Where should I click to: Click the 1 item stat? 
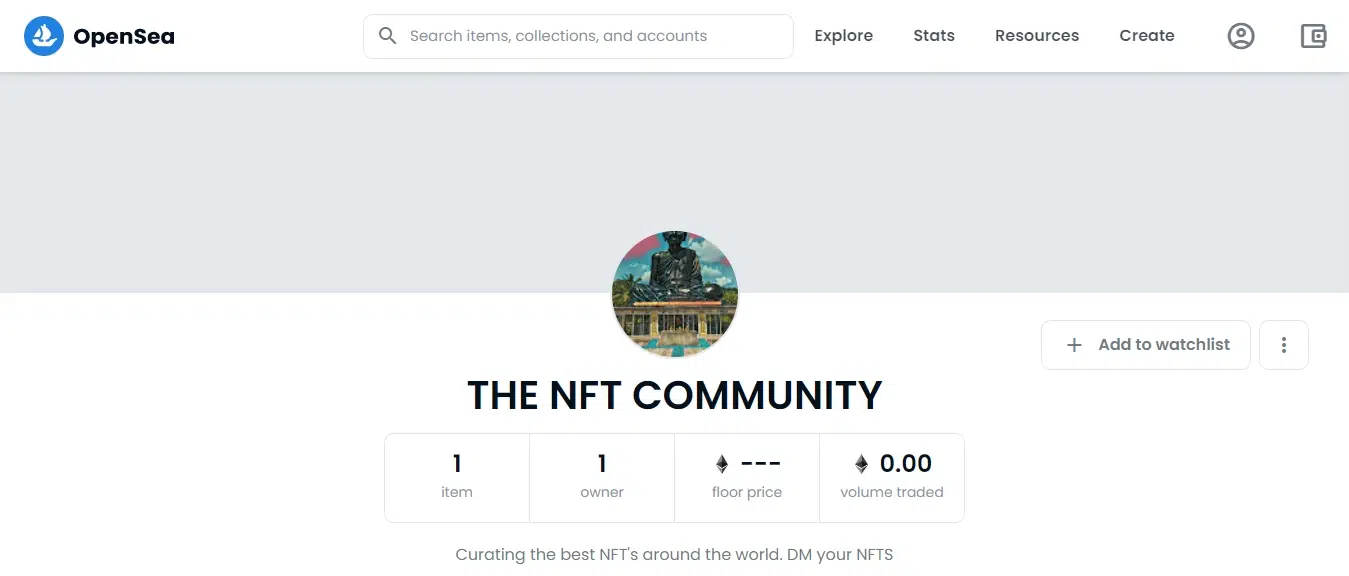[x=457, y=477]
